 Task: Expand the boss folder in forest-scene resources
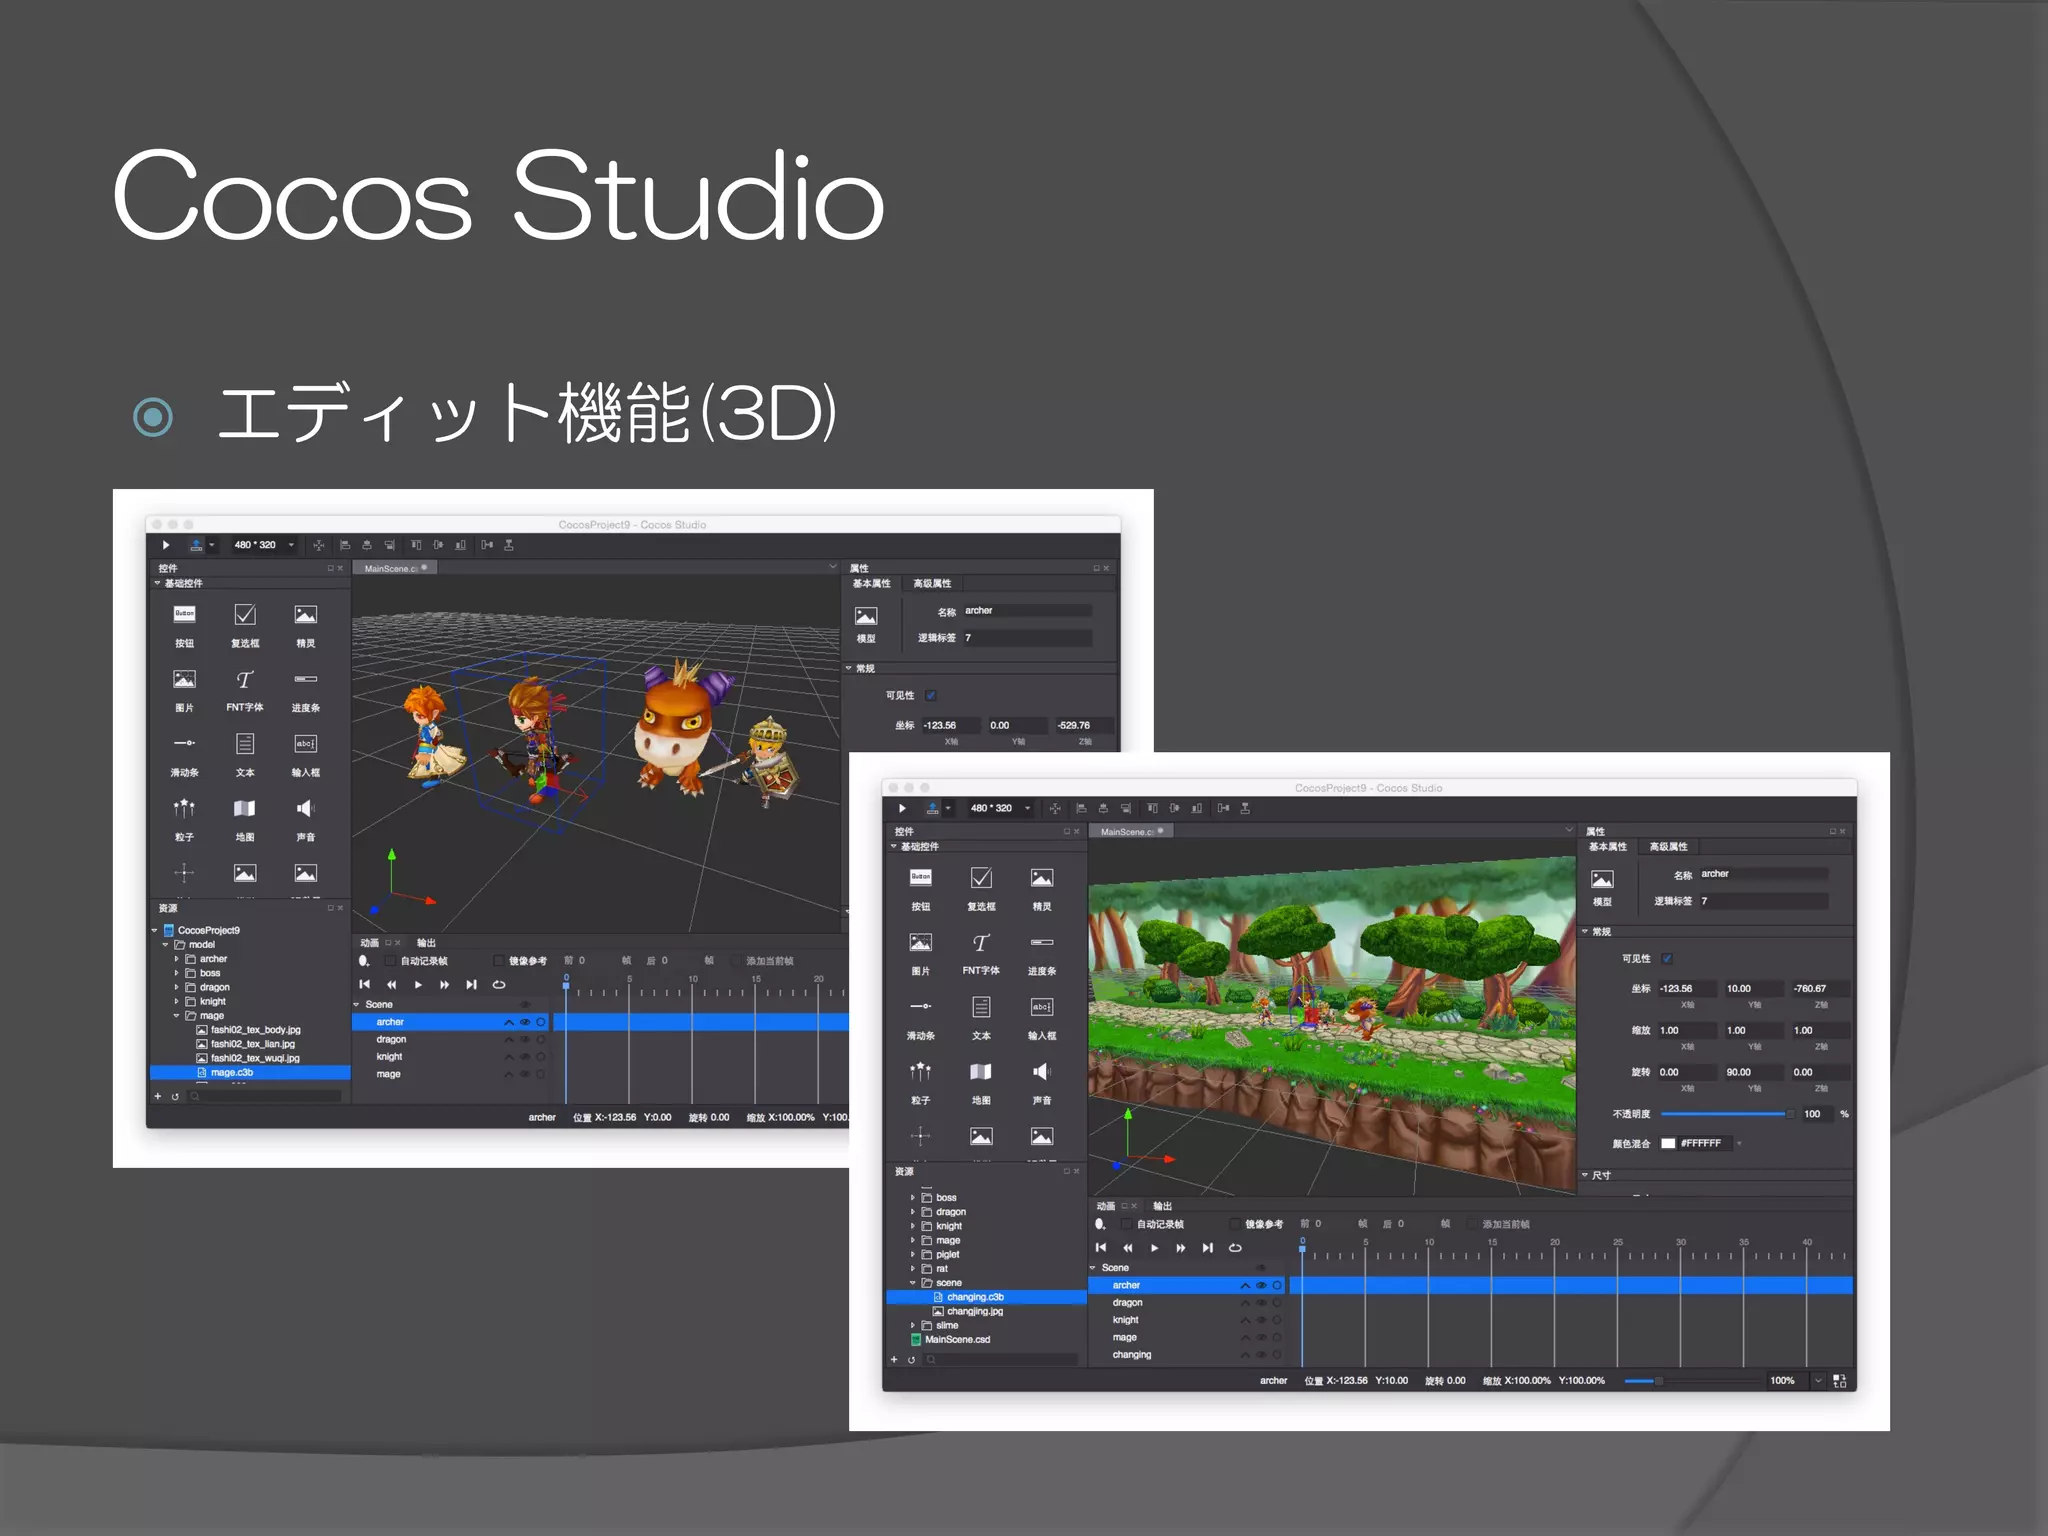pos(912,1198)
